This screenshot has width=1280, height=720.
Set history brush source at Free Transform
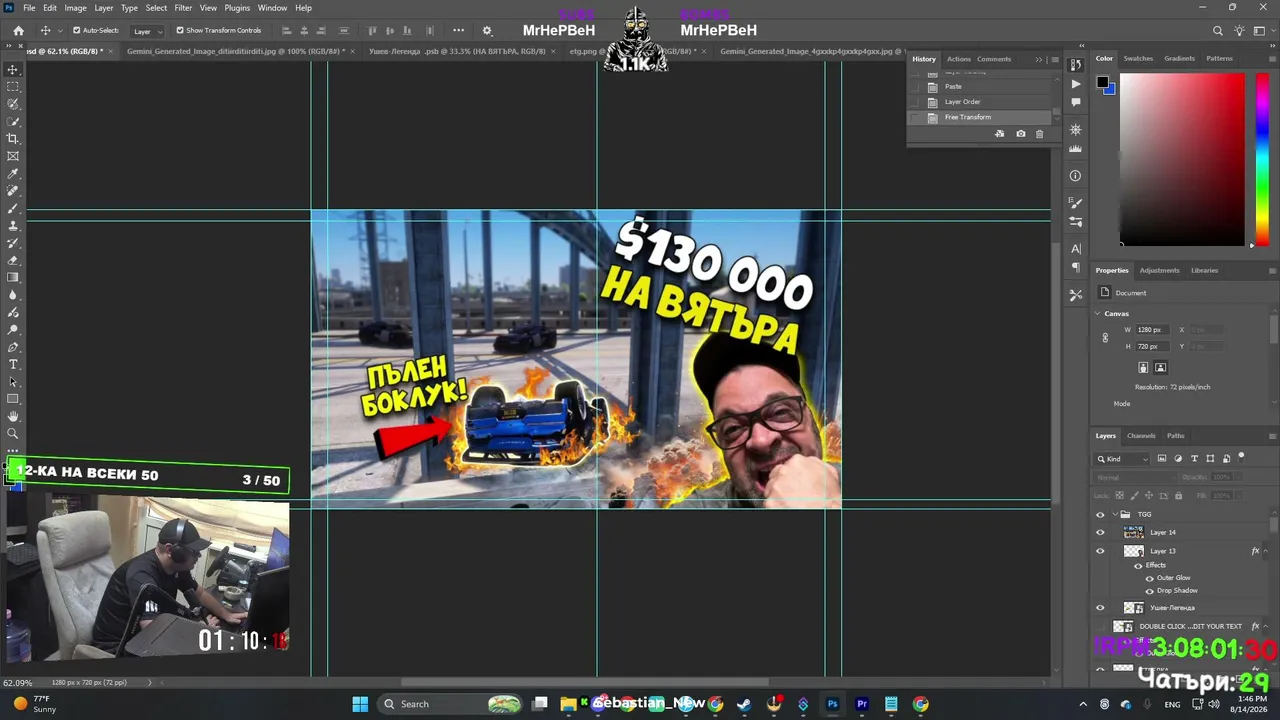(914, 118)
